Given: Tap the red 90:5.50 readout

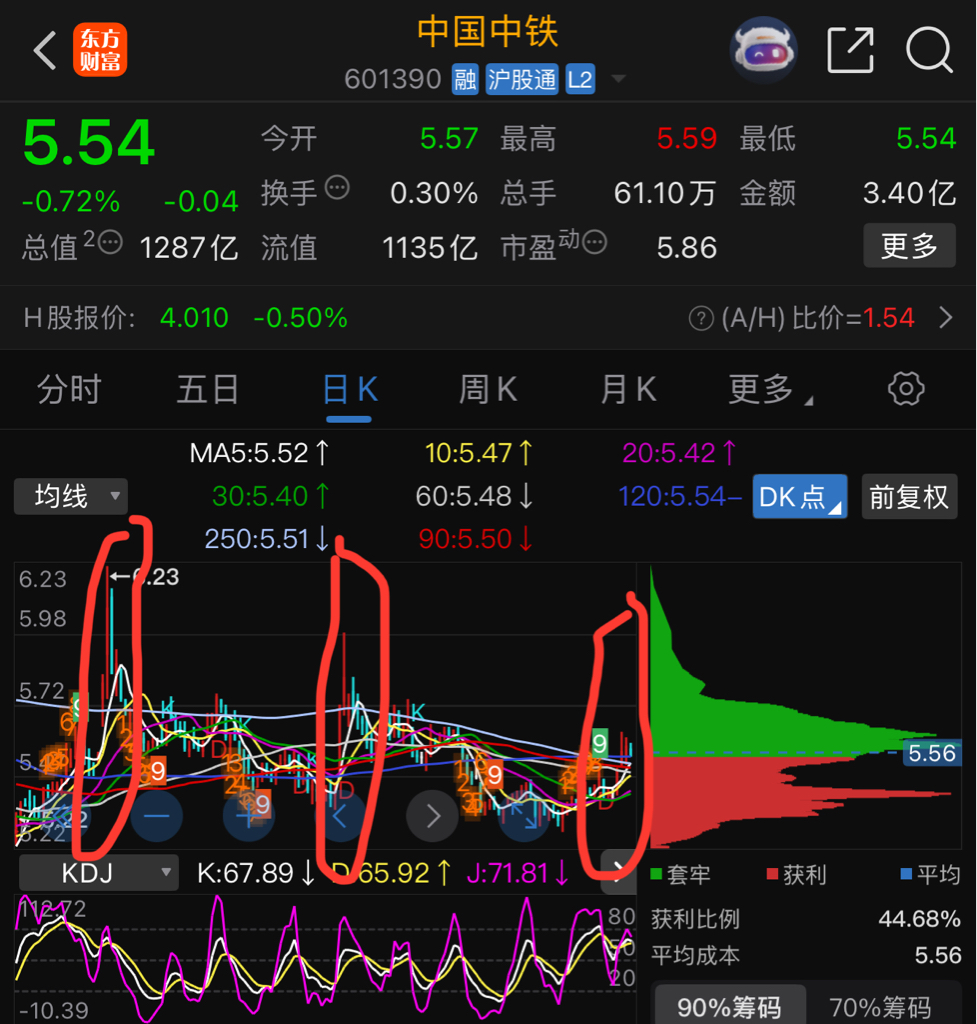Looking at the screenshot, I should pos(476,539).
